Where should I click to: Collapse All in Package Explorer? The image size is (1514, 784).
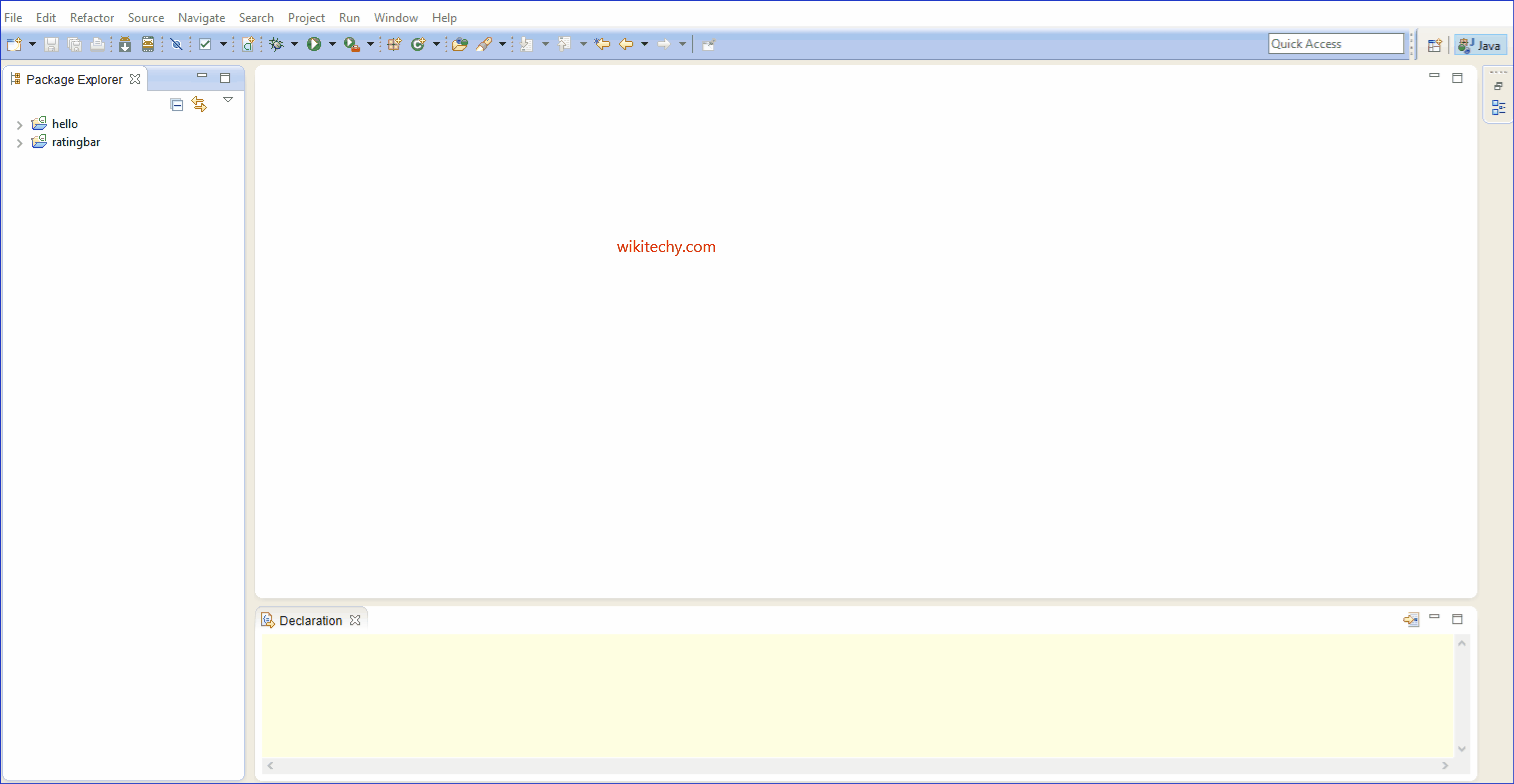[x=177, y=104]
